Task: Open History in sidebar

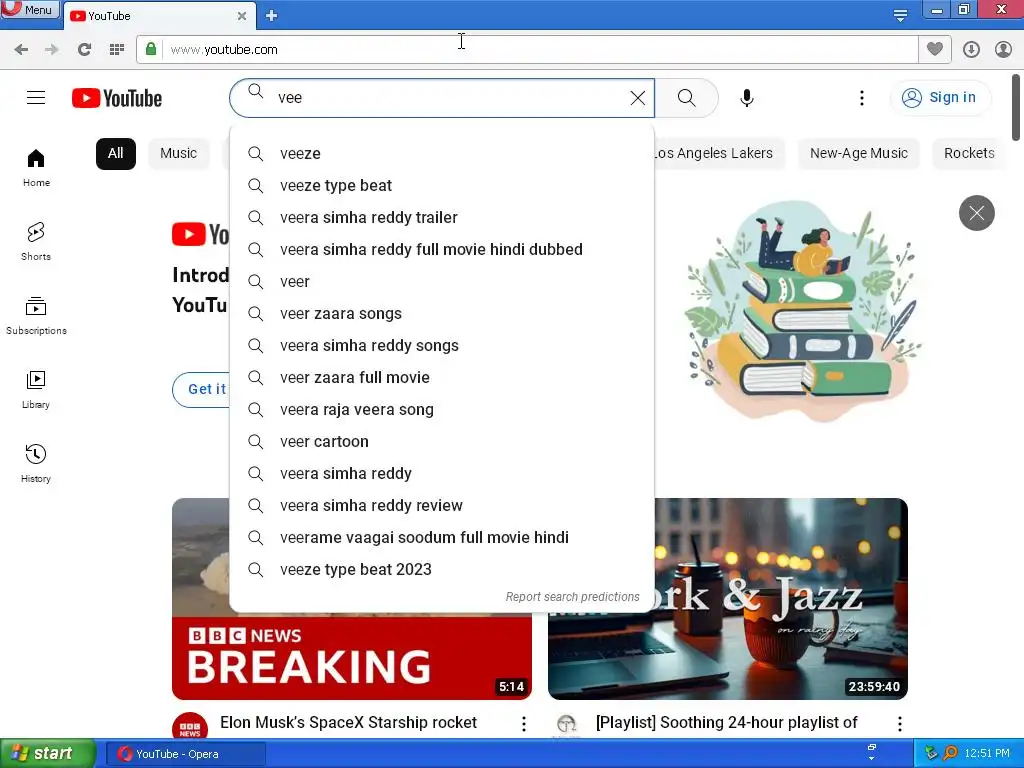Action: (36, 464)
